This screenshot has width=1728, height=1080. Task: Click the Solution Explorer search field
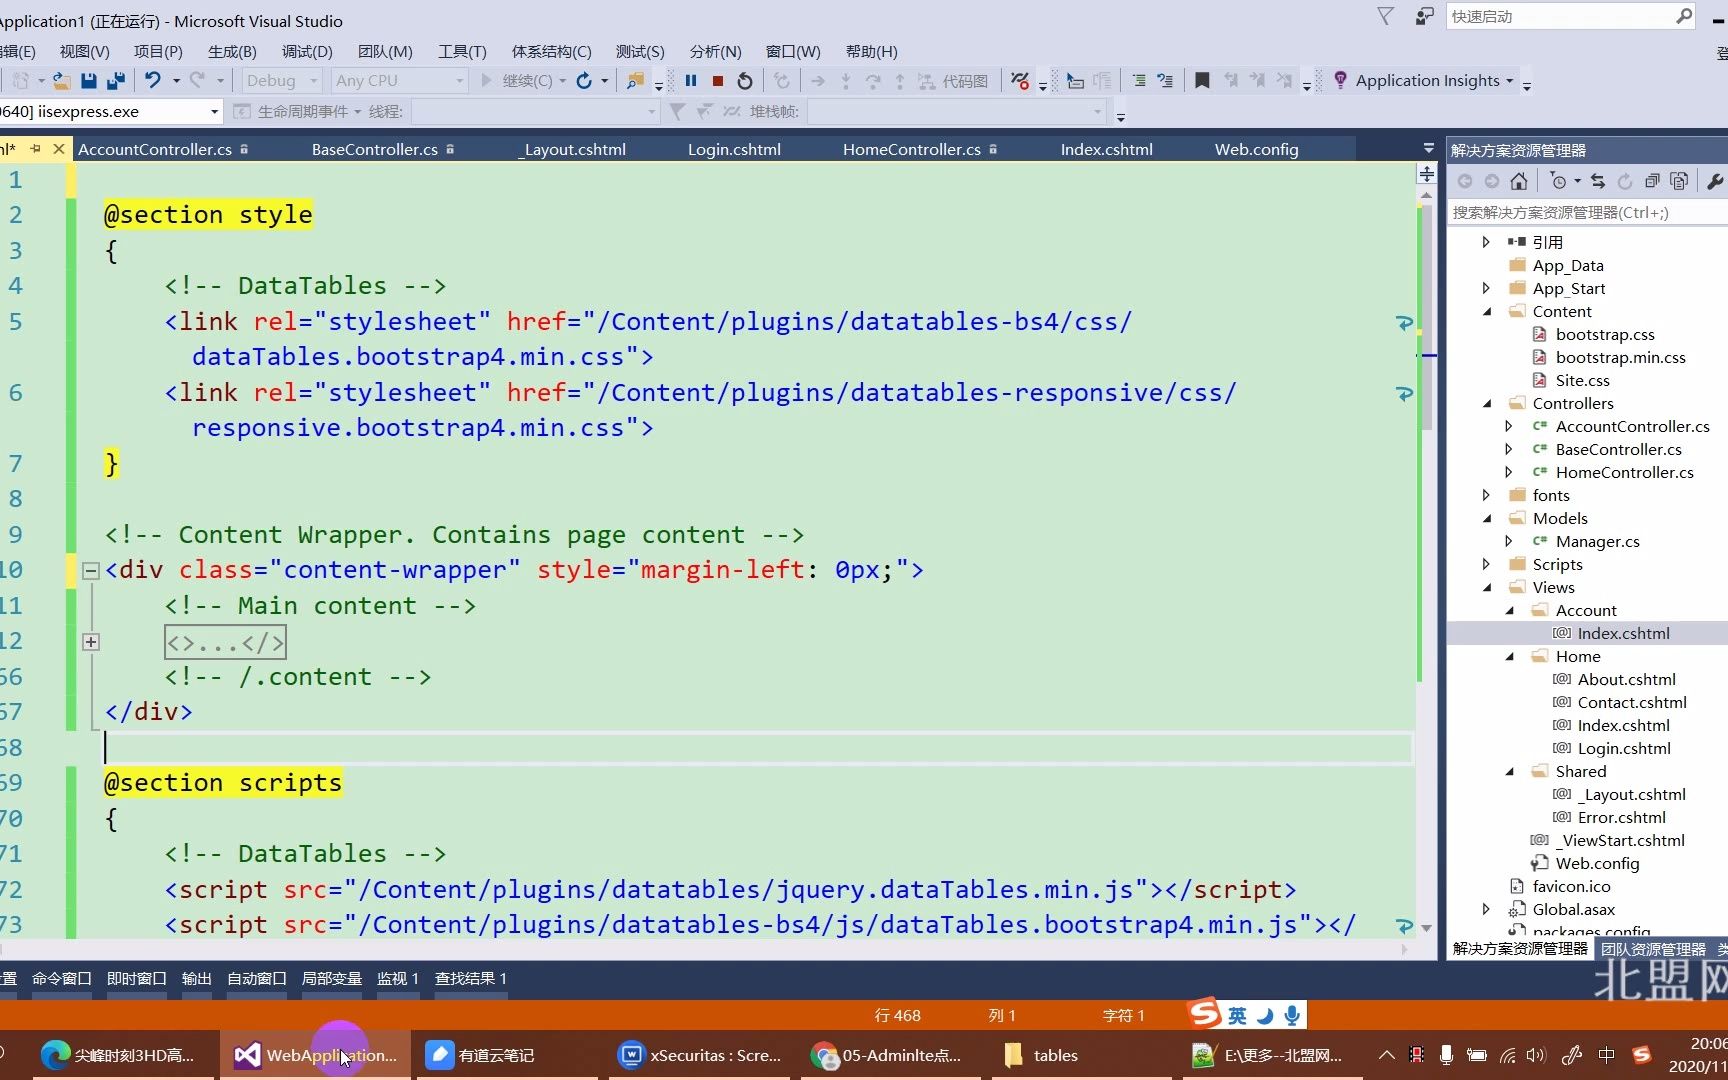1588,212
